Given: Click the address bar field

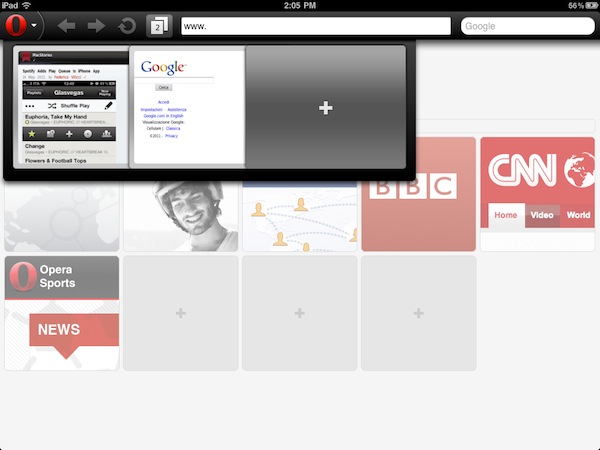Looking at the screenshot, I should pyautogui.click(x=315, y=27).
